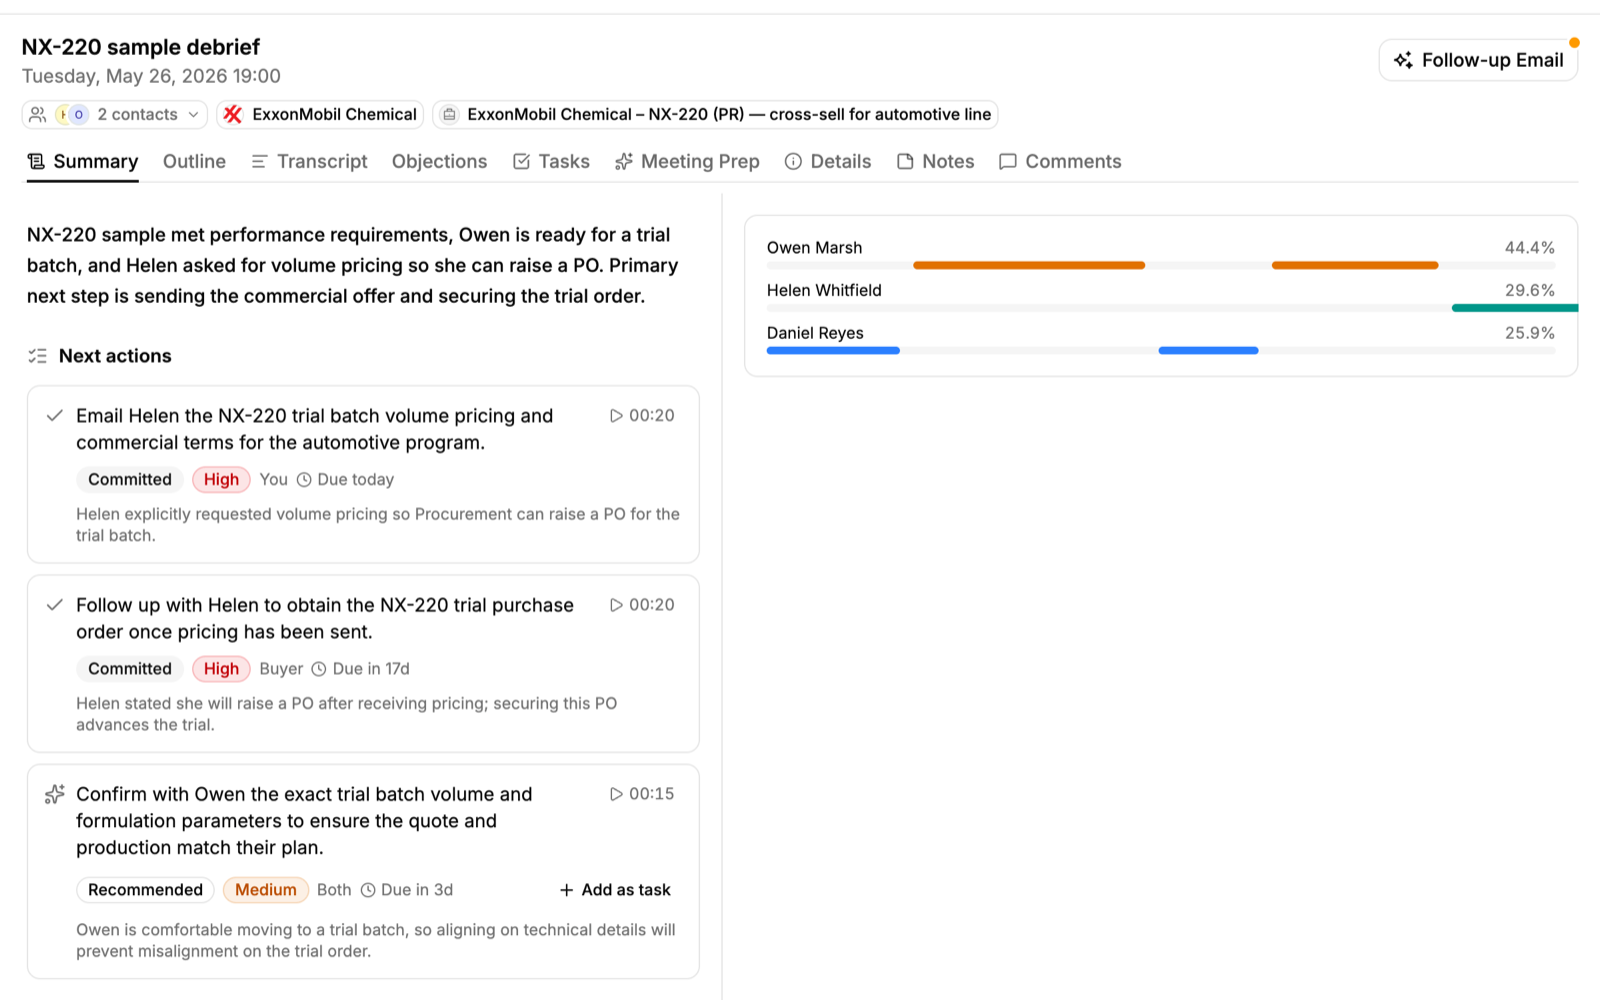Screen dimensions: 1600x1000
Task: Click the Next actions heading
Action: click(x=115, y=356)
